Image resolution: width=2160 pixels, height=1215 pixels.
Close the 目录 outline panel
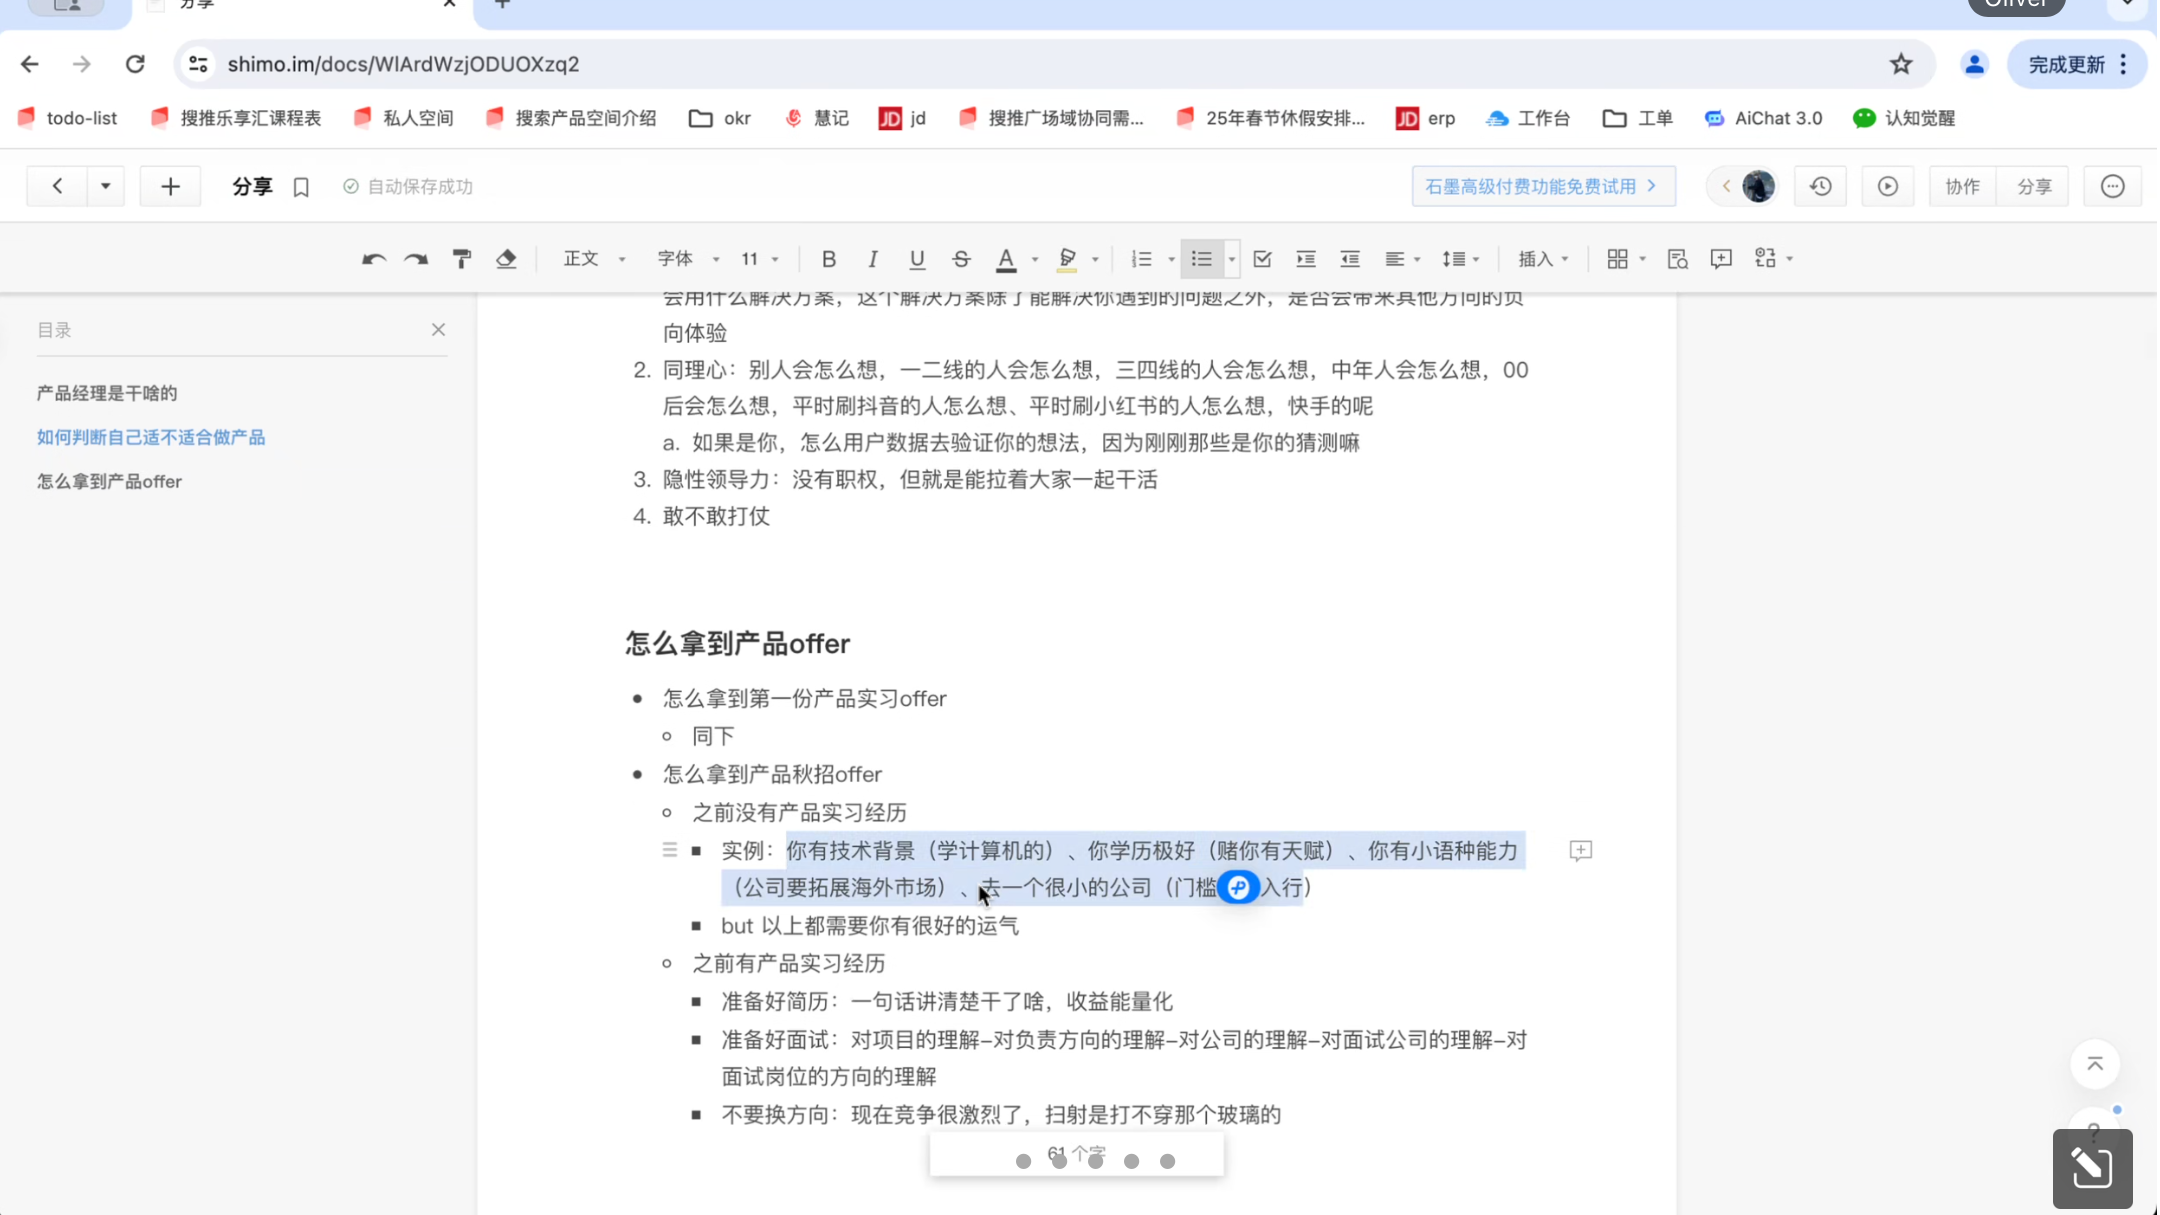438,330
